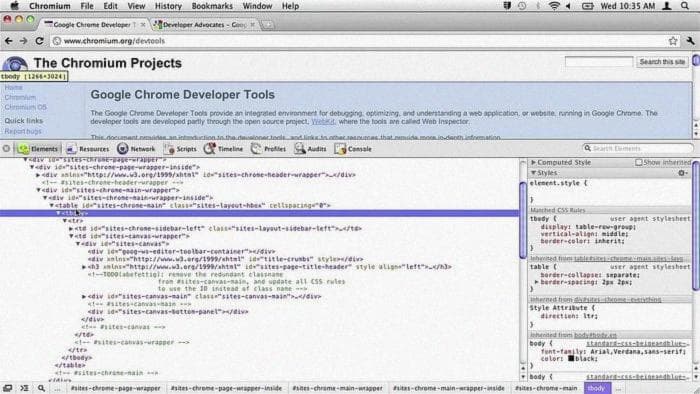700x394 pixels.
Task: Expand the sites-chrome-header-wrapper div
Action: tap(38, 175)
